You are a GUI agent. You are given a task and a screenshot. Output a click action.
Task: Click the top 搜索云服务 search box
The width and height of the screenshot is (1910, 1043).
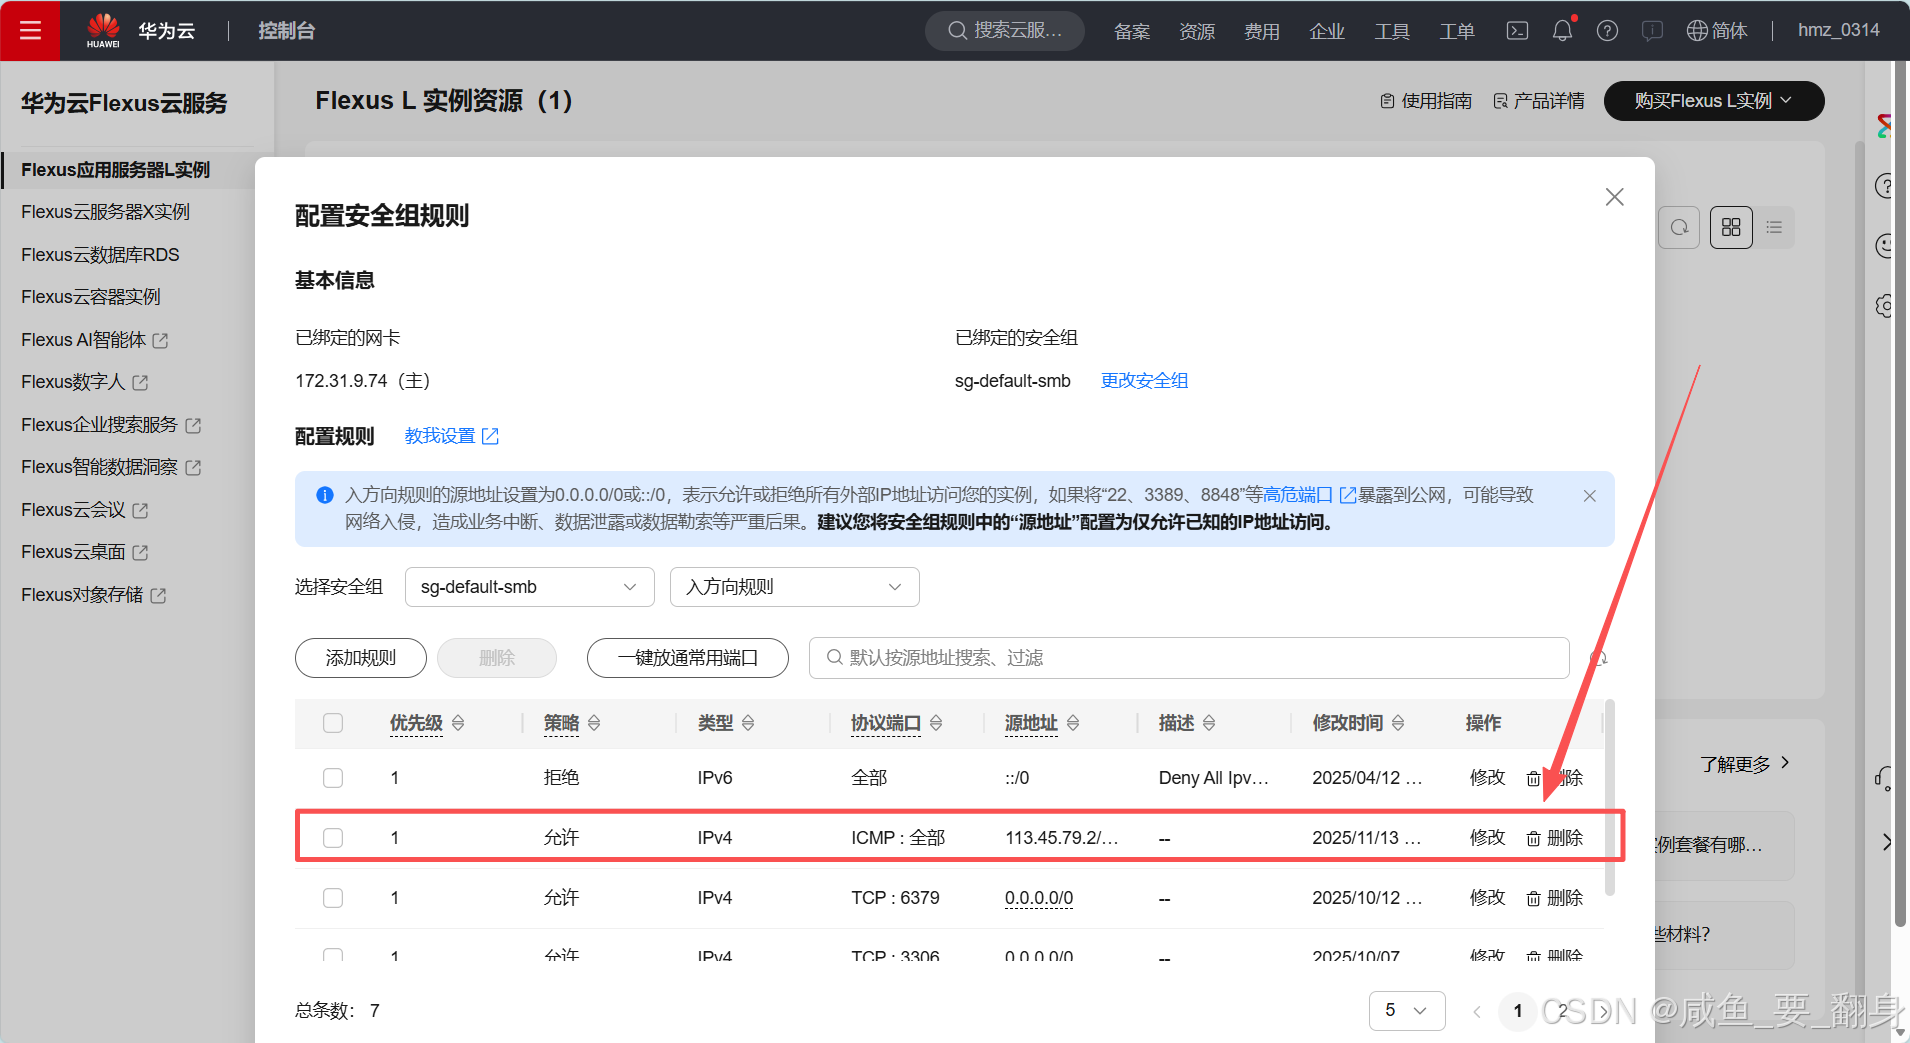[x=1005, y=30]
